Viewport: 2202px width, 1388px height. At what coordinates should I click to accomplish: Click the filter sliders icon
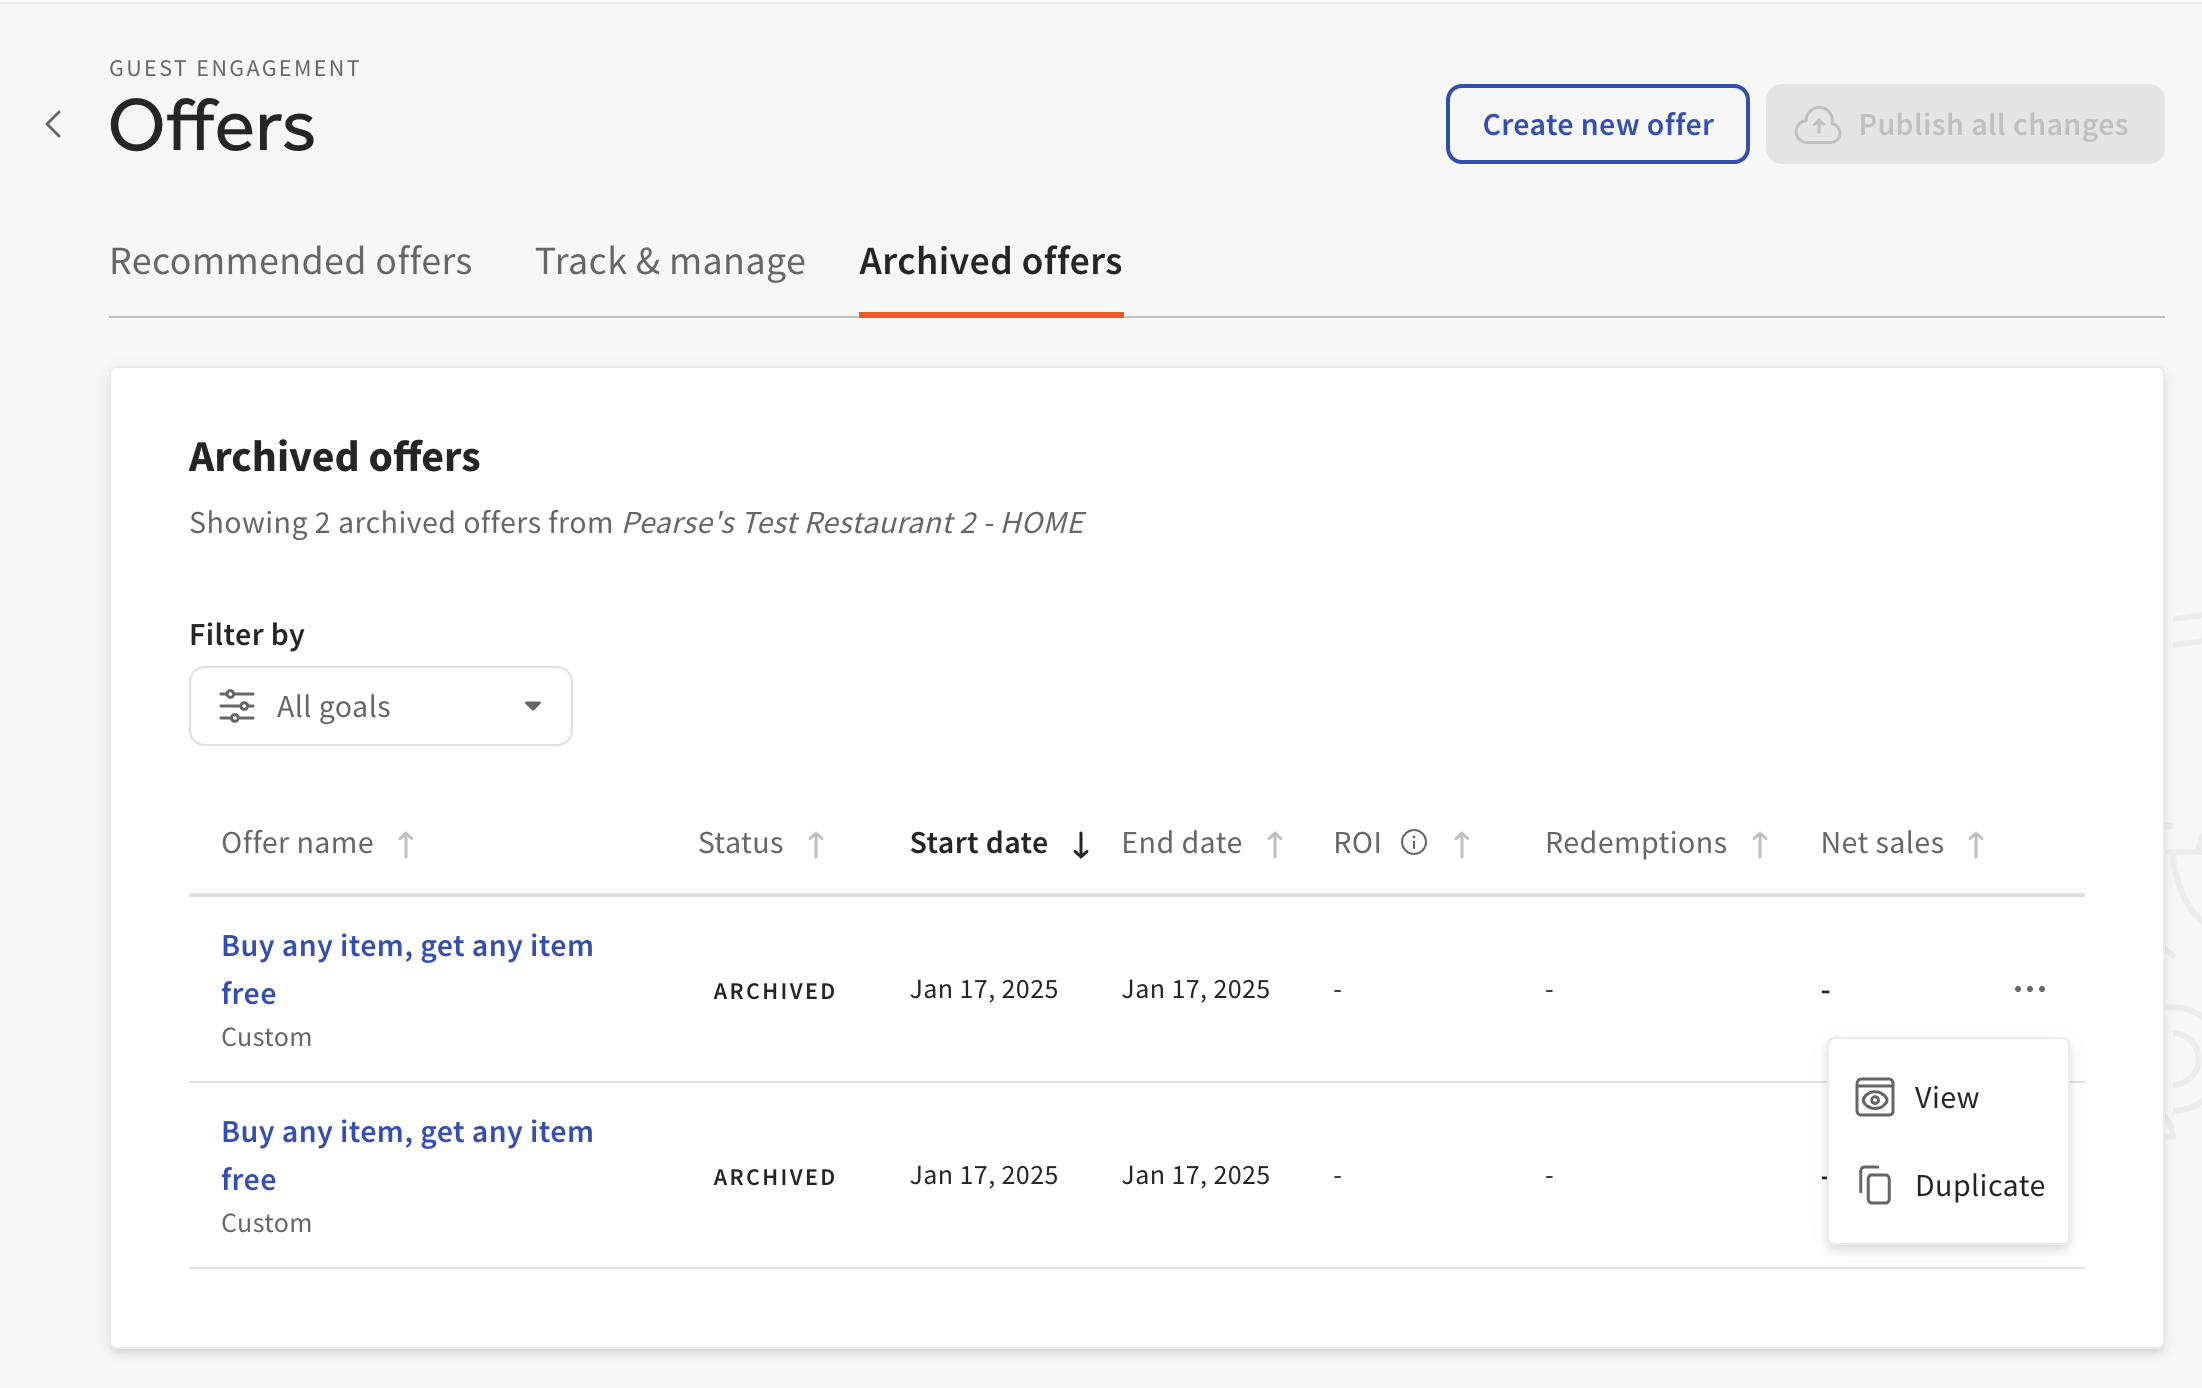pyautogui.click(x=237, y=706)
